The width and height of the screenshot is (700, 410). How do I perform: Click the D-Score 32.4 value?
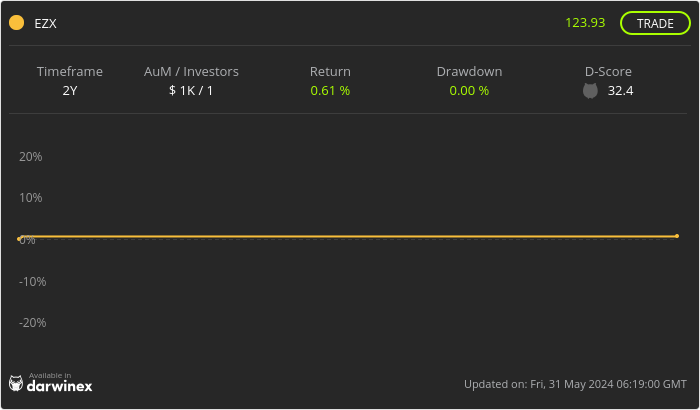(x=620, y=91)
